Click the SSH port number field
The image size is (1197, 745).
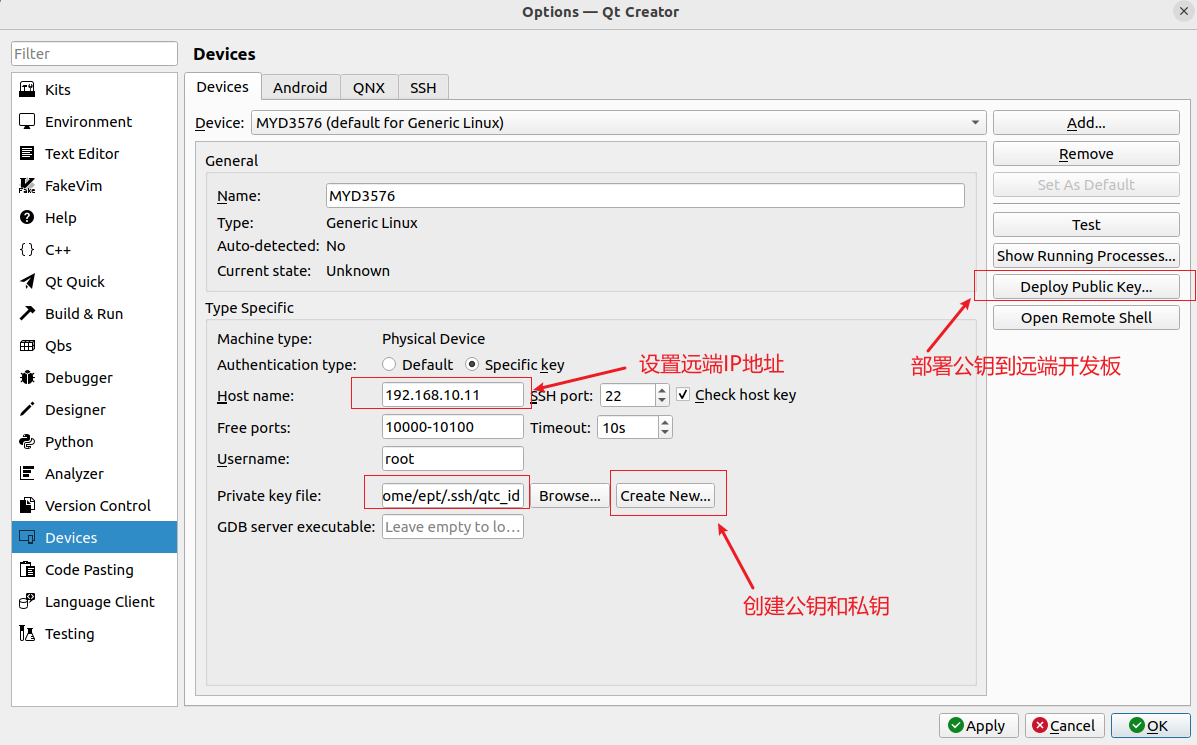point(628,395)
